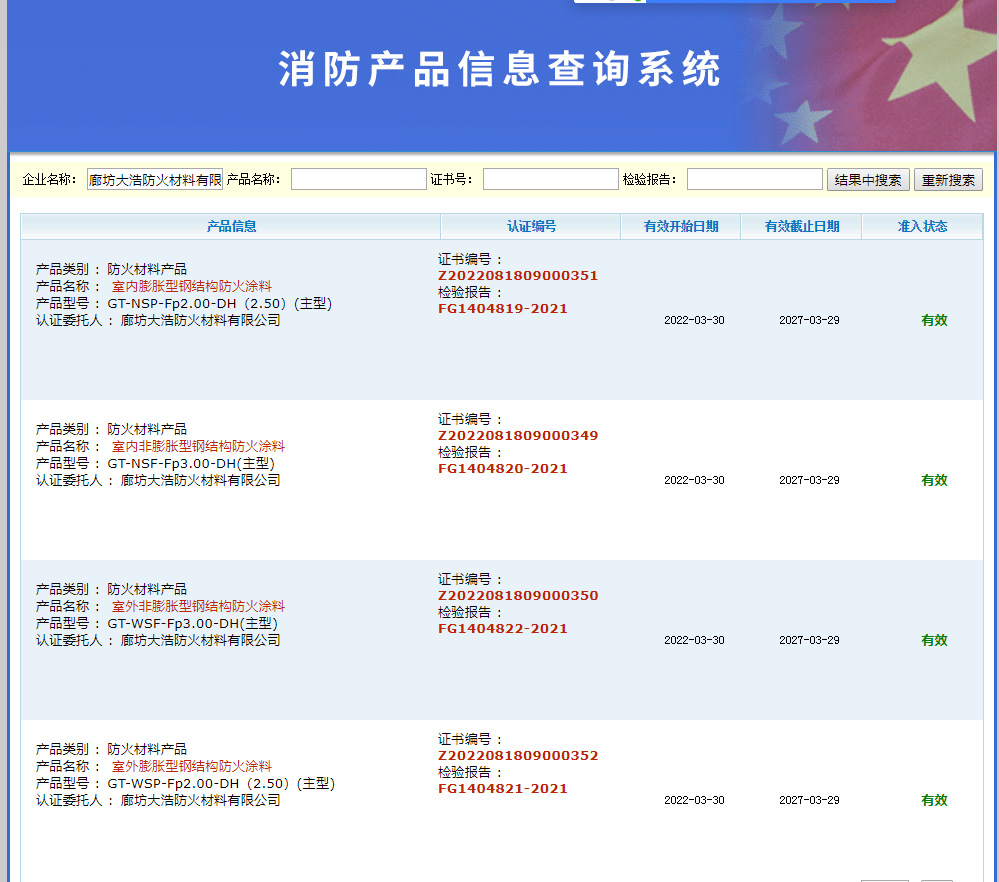Image resolution: width=999 pixels, height=882 pixels.
Task: Click the 结果中搜索 button
Action: [868, 180]
